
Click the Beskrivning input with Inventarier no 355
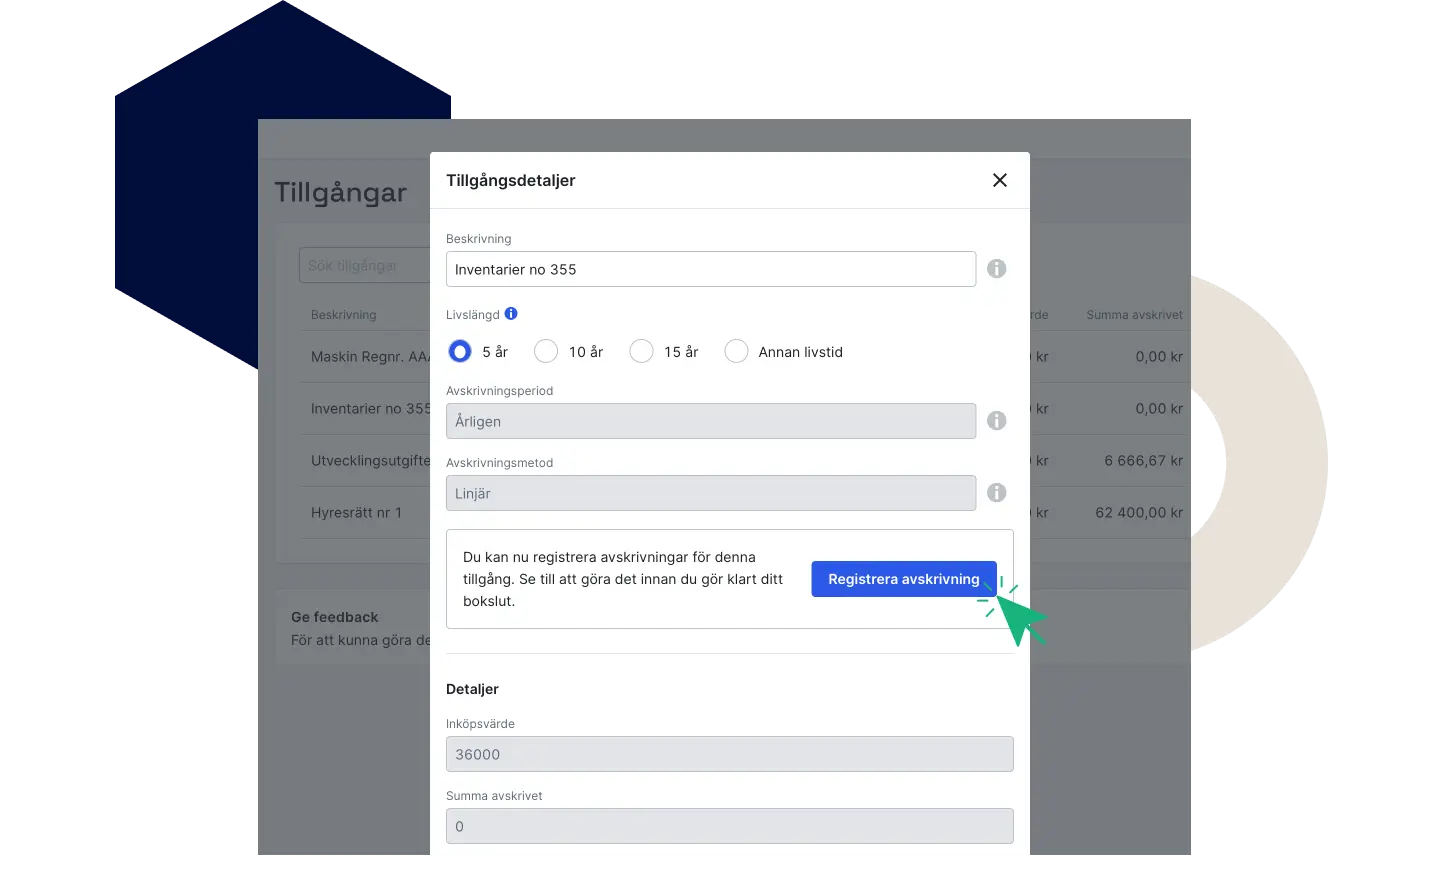click(x=711, y=269)
